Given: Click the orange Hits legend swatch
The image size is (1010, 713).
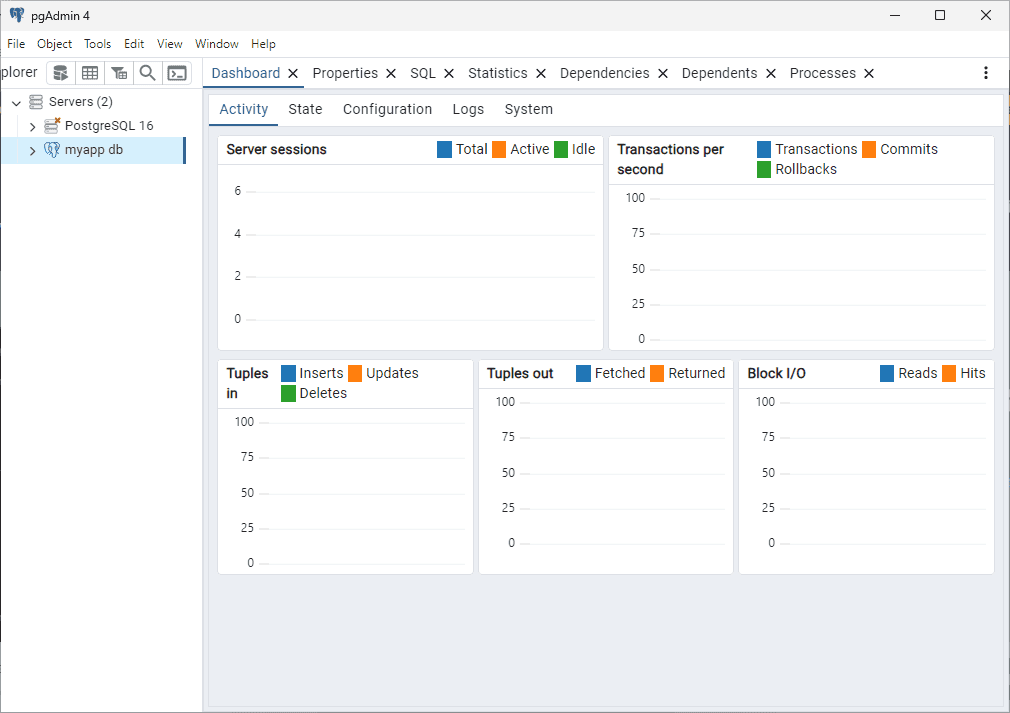Looking at the screenshot, I should (949, 374).
